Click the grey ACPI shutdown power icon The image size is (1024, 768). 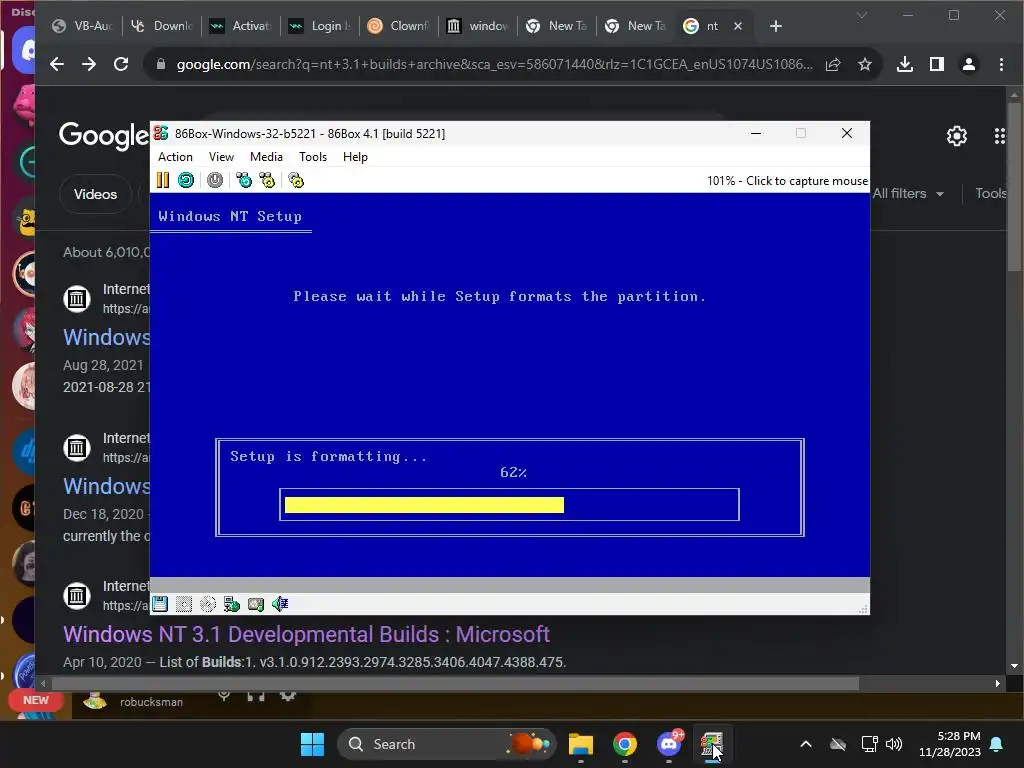click(215, 180)
